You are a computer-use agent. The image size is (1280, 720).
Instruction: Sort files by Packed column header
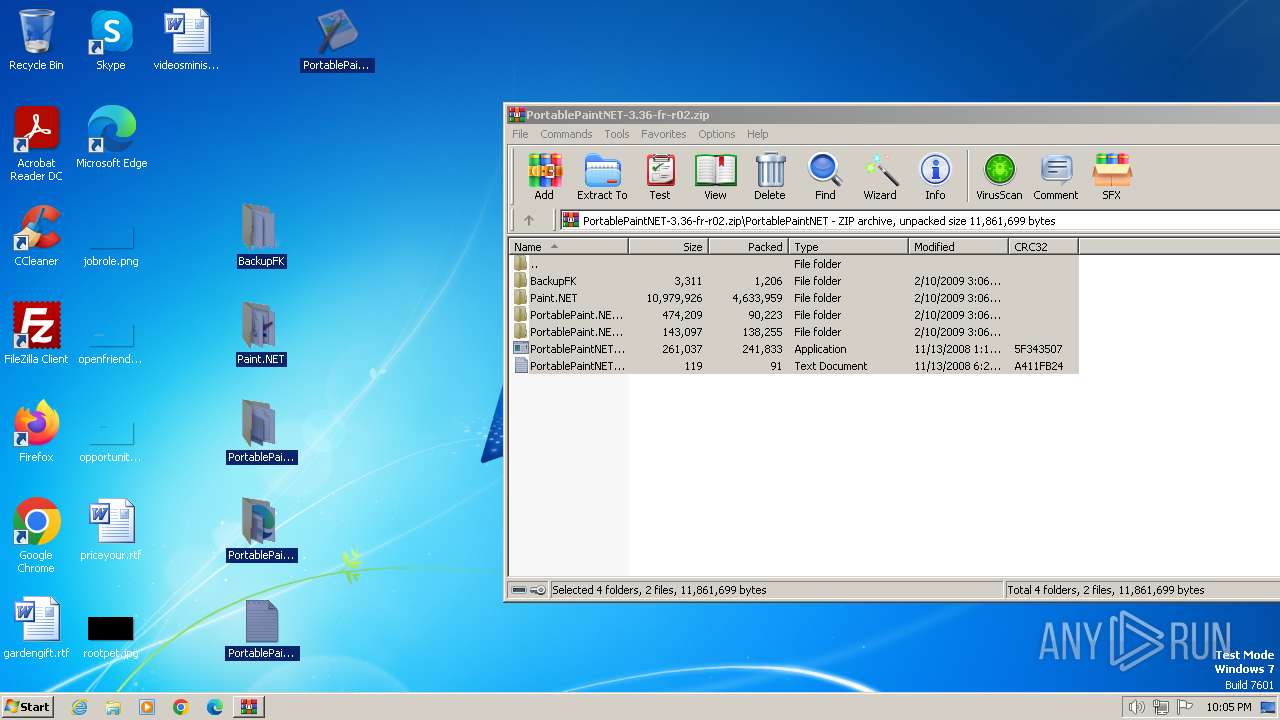pos(748,246)
